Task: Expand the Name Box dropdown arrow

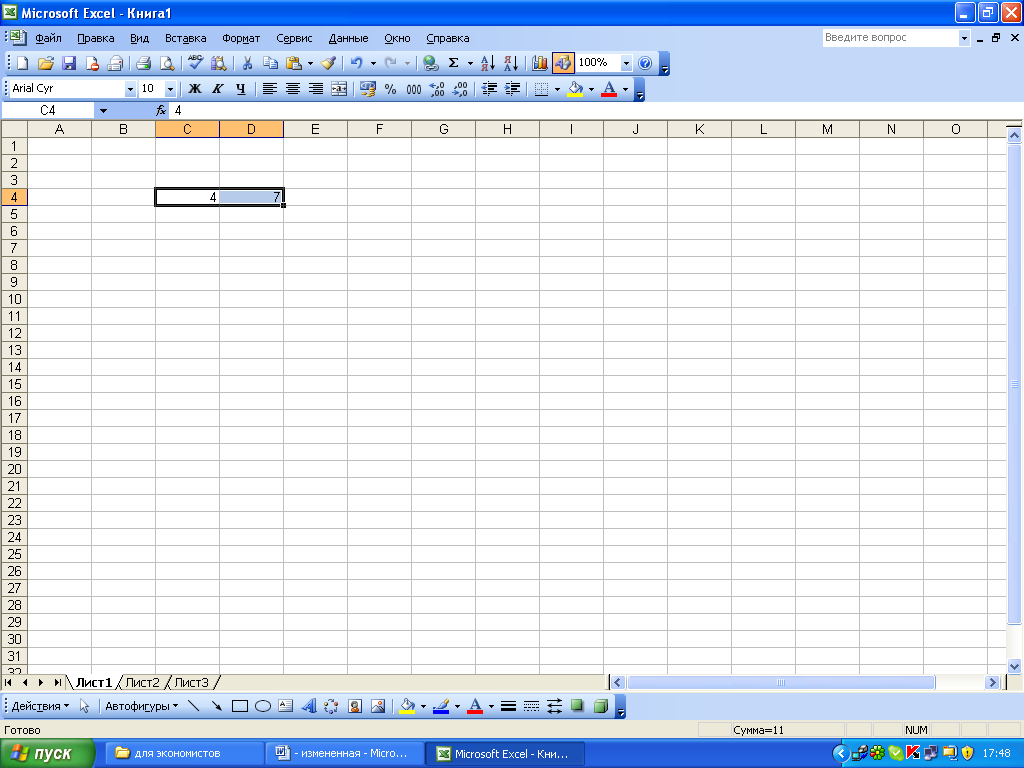Action: point(103,110)
